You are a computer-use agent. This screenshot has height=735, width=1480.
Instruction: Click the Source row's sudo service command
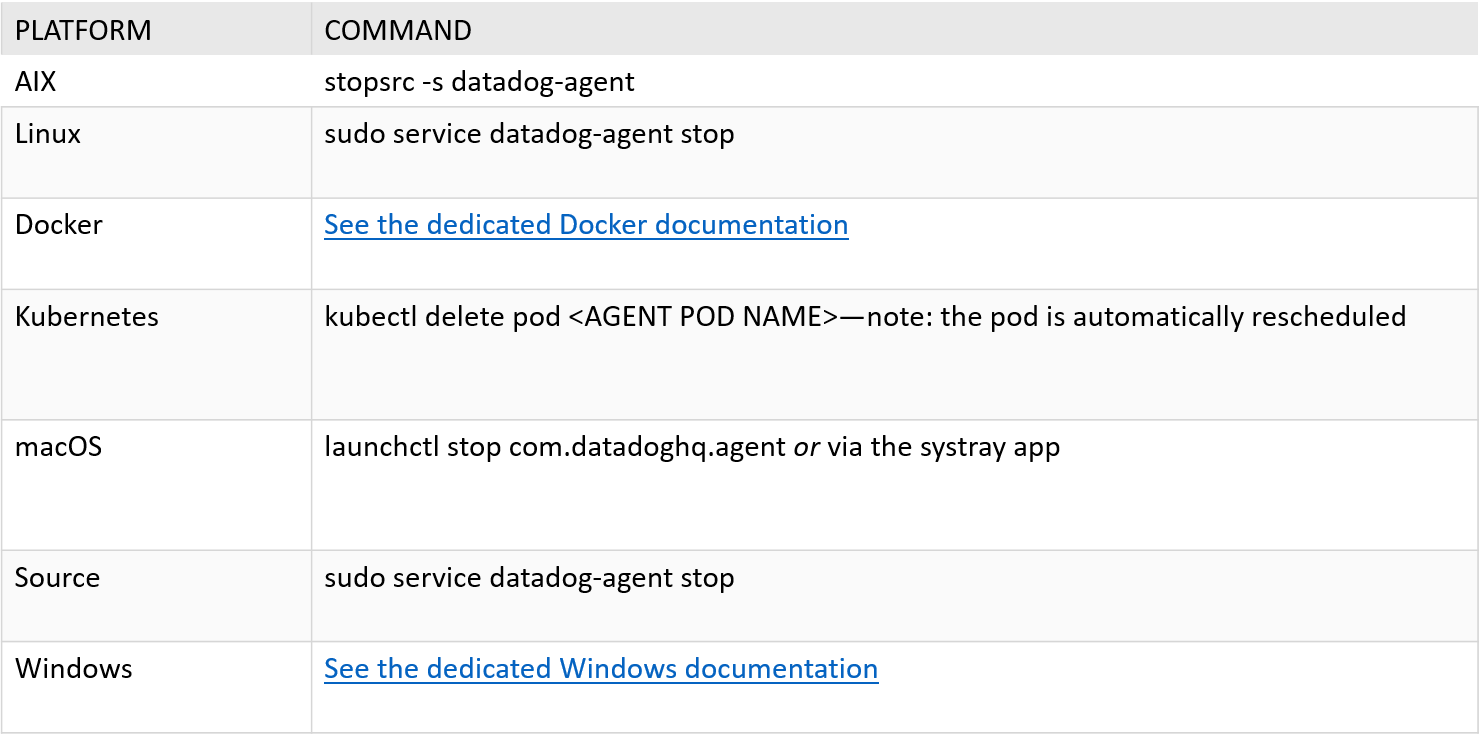point(529,578)
